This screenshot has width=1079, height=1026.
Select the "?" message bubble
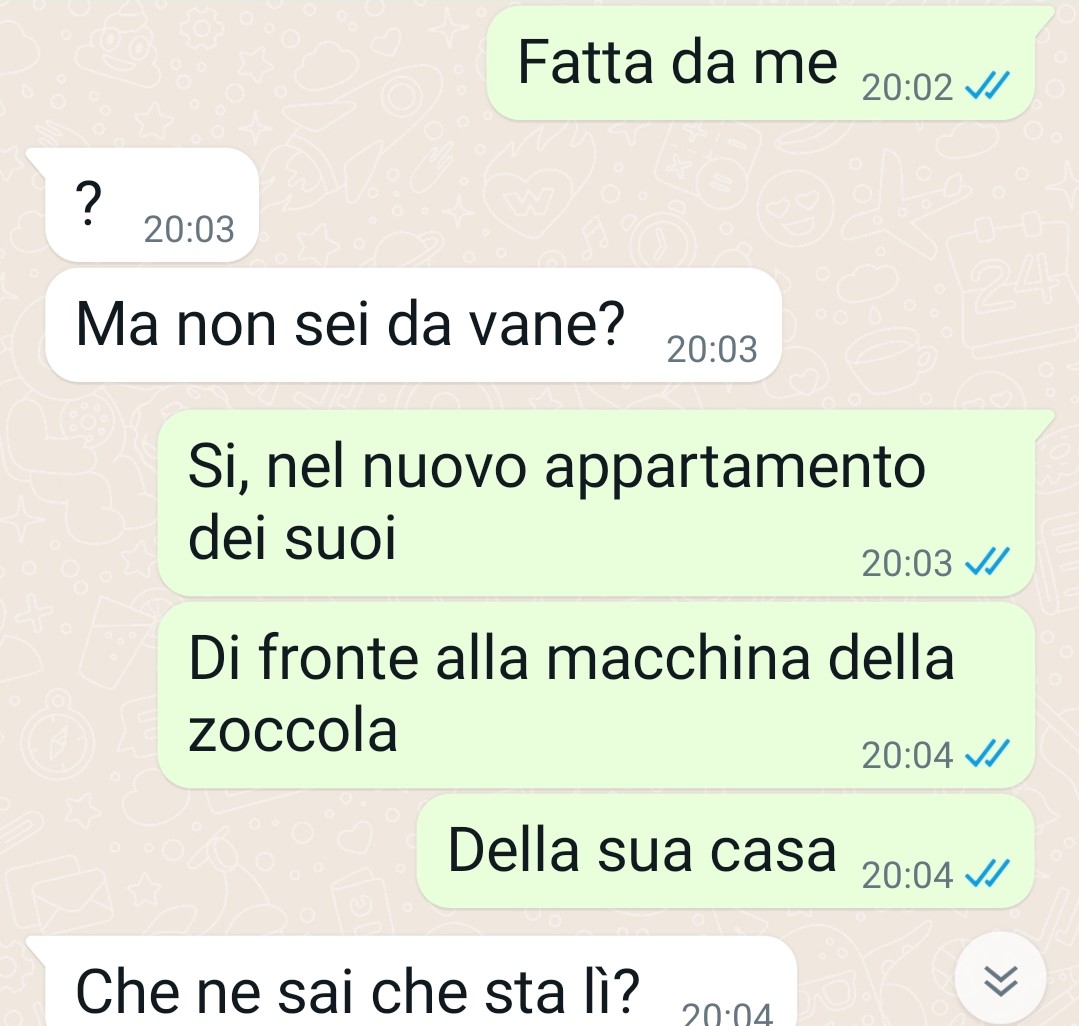pos(152,205)
